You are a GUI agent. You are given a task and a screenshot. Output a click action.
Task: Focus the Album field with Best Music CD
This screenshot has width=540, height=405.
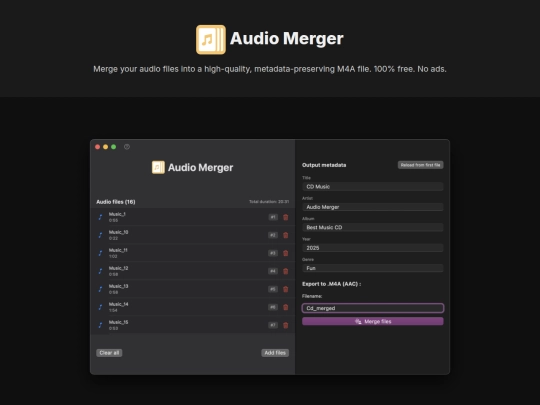point(373,227)
